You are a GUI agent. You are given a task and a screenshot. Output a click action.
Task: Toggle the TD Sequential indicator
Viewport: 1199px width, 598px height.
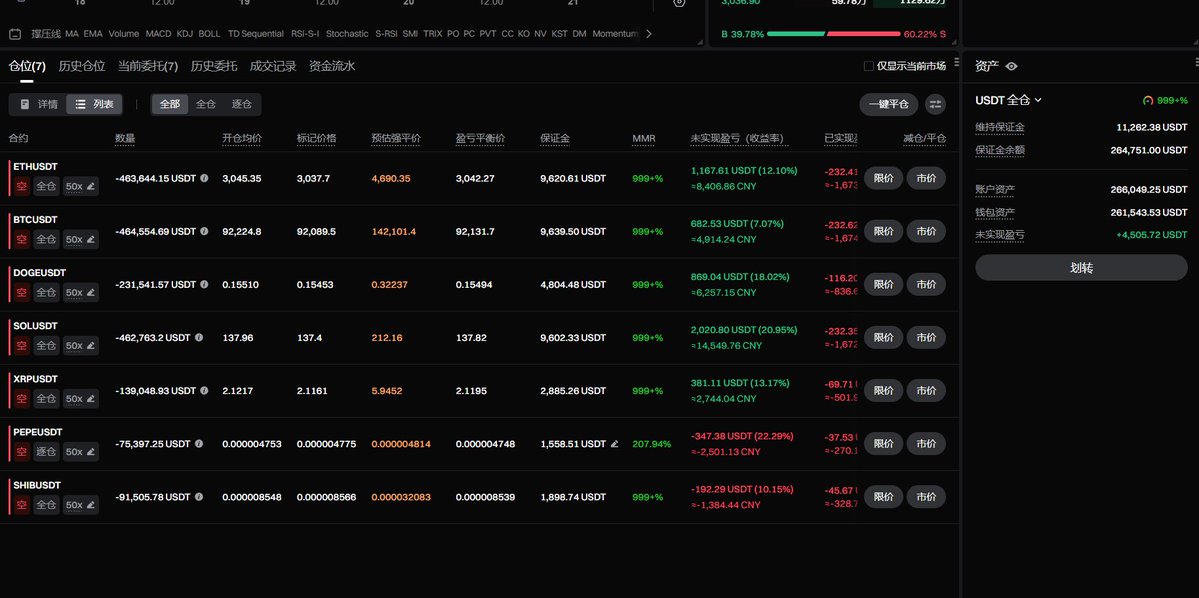point(256,34)
